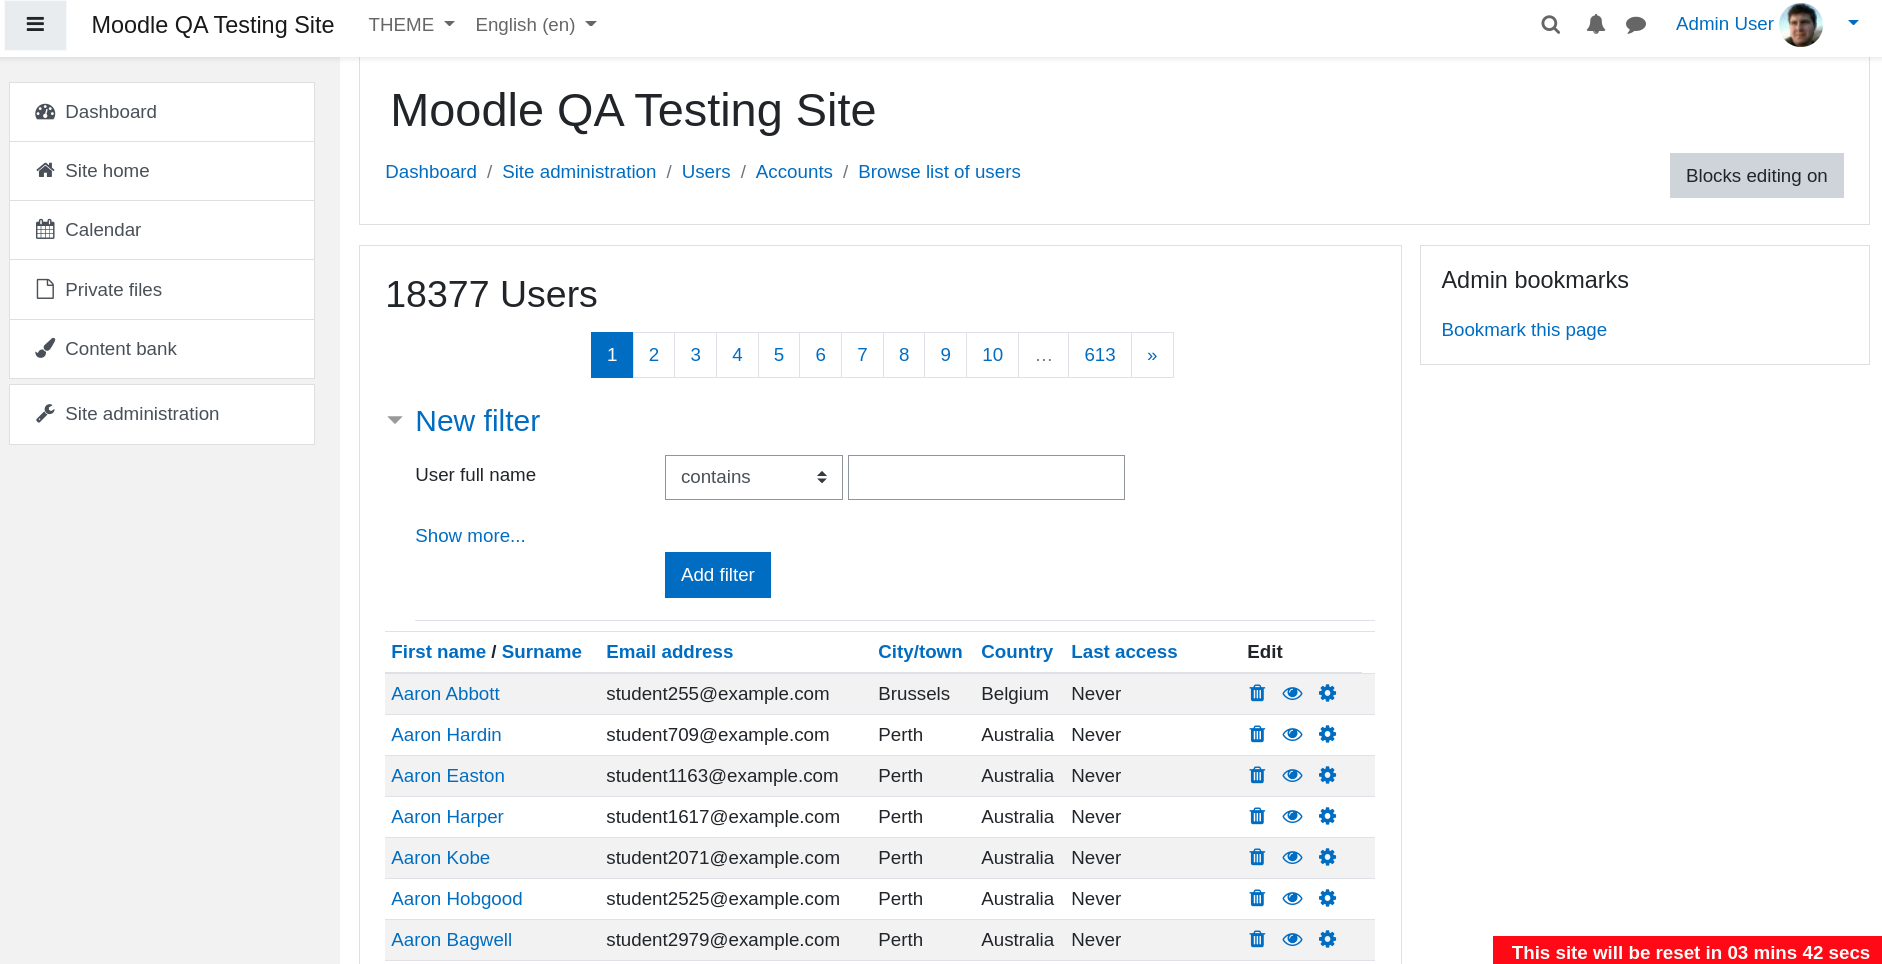Suspend Aaron Bagwell with eye icon
Viewport: 1882px width, 964px height.
click(1292, 939)
